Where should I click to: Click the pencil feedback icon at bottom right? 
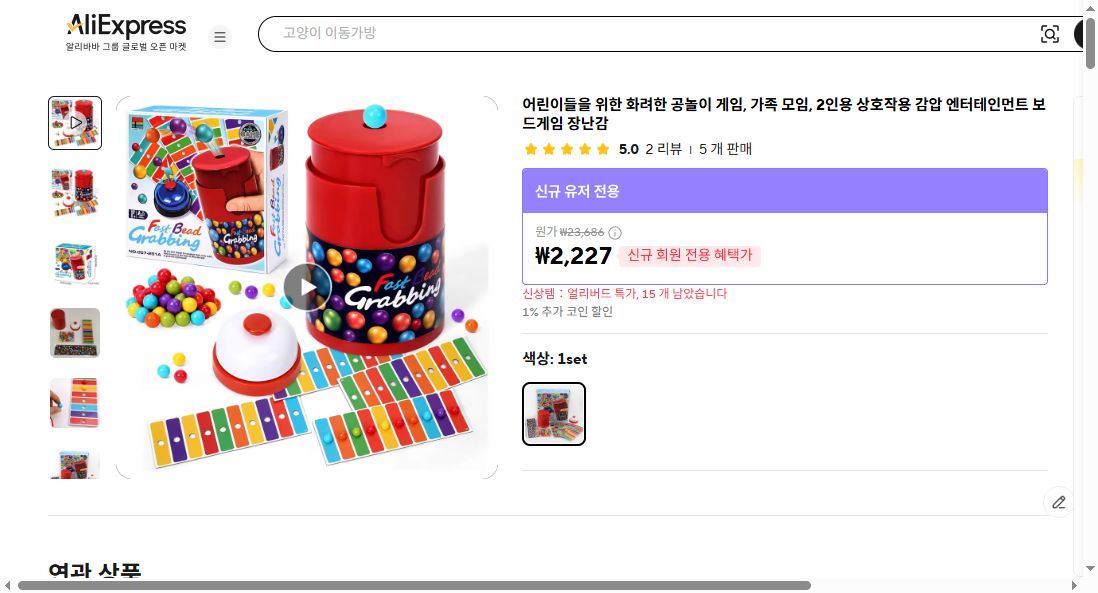click(x=1059, y=502)
